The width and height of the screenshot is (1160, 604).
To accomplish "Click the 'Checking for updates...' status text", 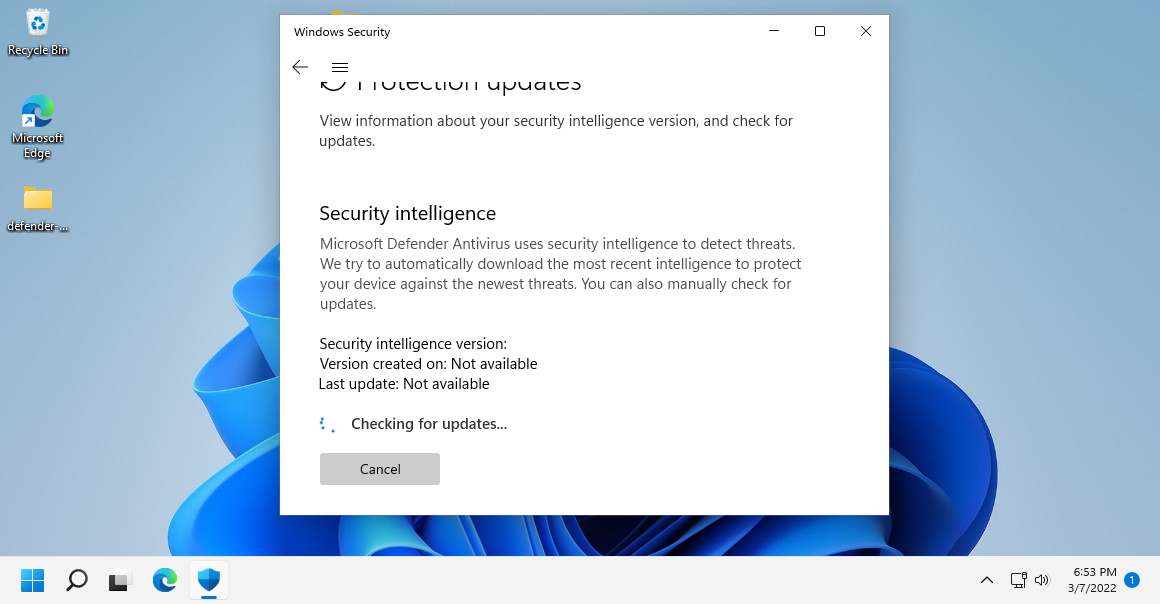I will click(x=429, y=424).
